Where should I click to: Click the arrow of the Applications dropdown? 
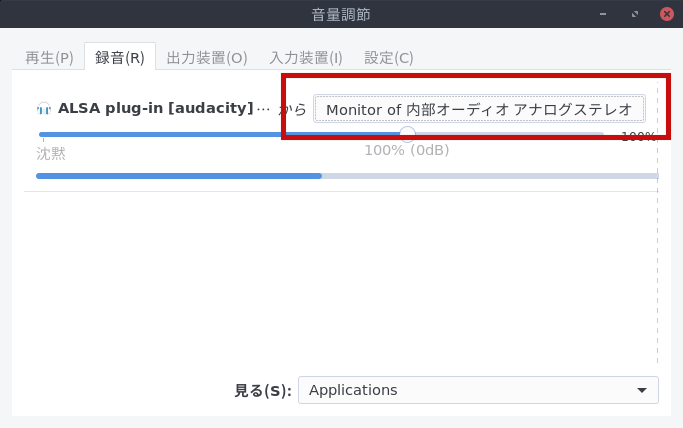pos(641,390)
